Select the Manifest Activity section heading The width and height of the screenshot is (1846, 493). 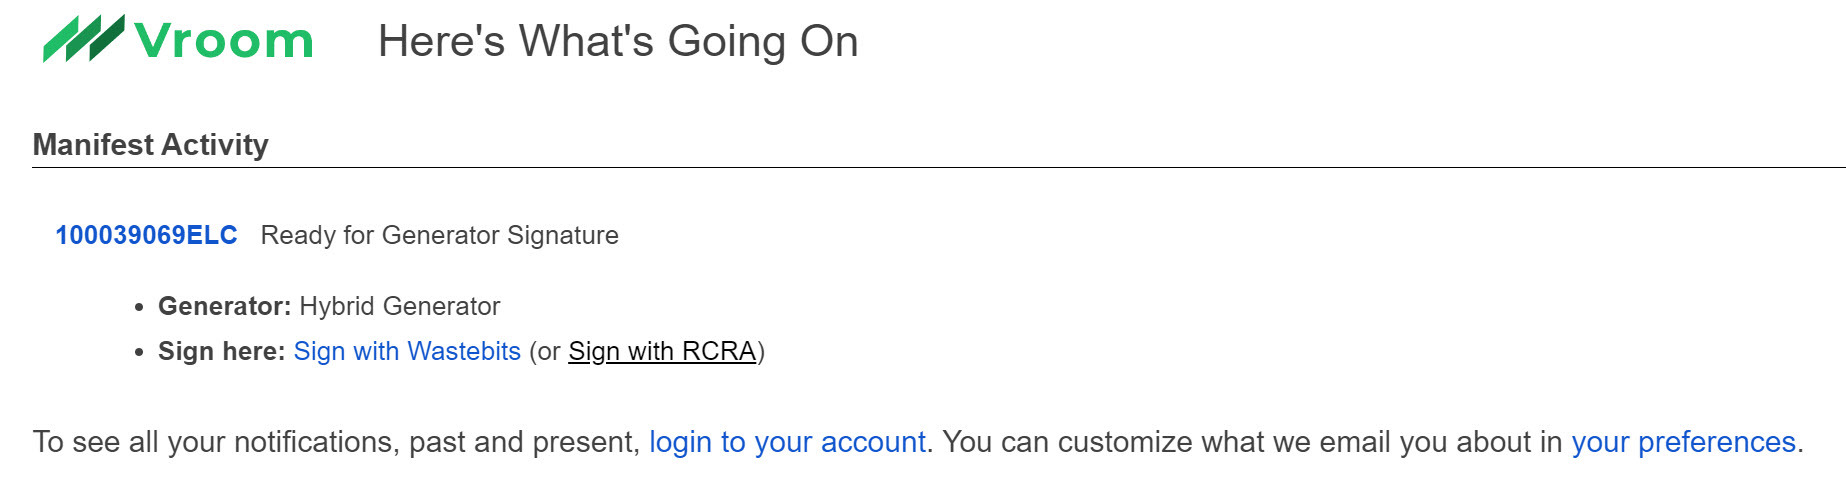tap(151, 145)
